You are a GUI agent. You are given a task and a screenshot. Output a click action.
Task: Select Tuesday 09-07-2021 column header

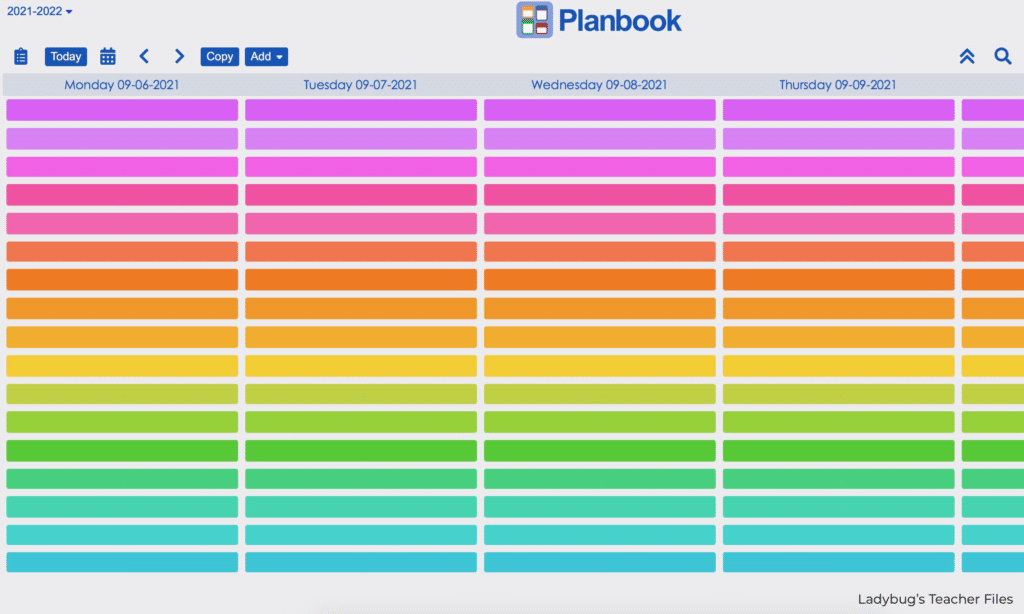(360, 85)
